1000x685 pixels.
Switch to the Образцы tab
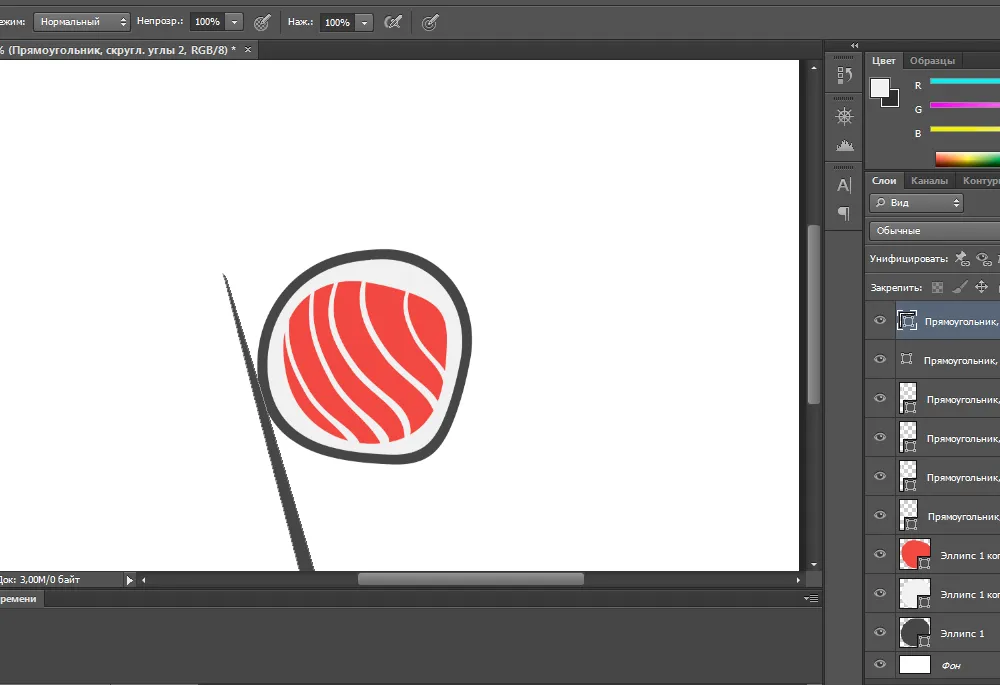click(932, 61)
